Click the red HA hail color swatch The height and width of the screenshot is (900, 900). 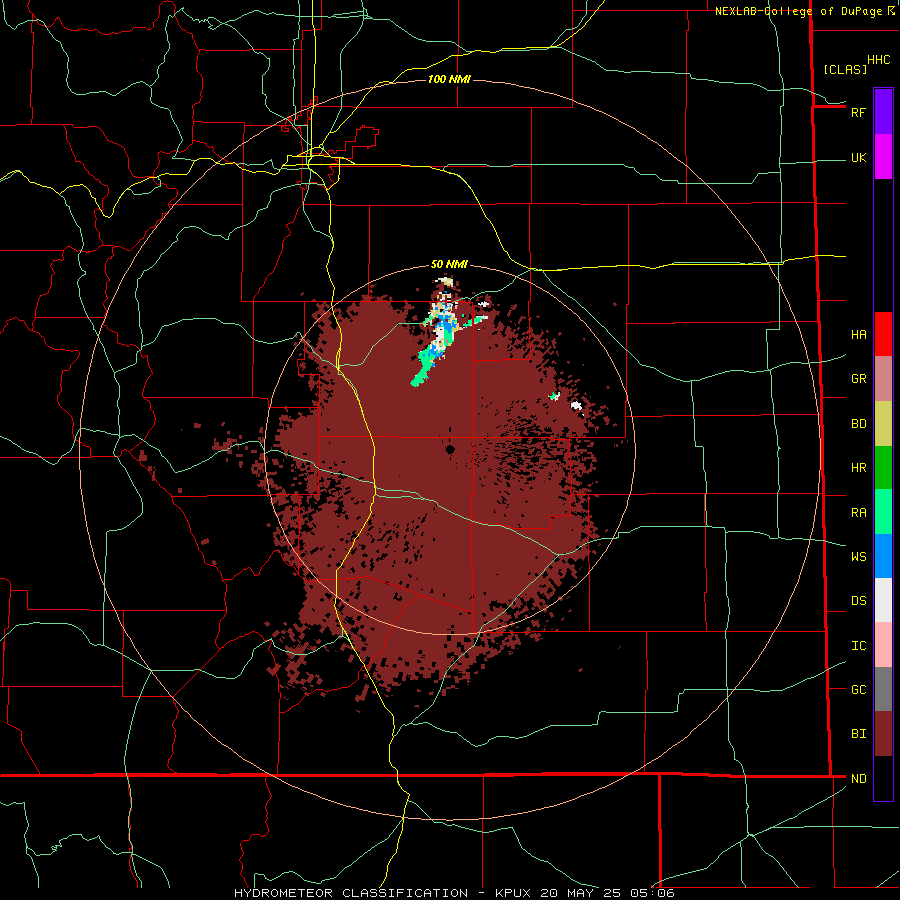[x=883, y=334]
